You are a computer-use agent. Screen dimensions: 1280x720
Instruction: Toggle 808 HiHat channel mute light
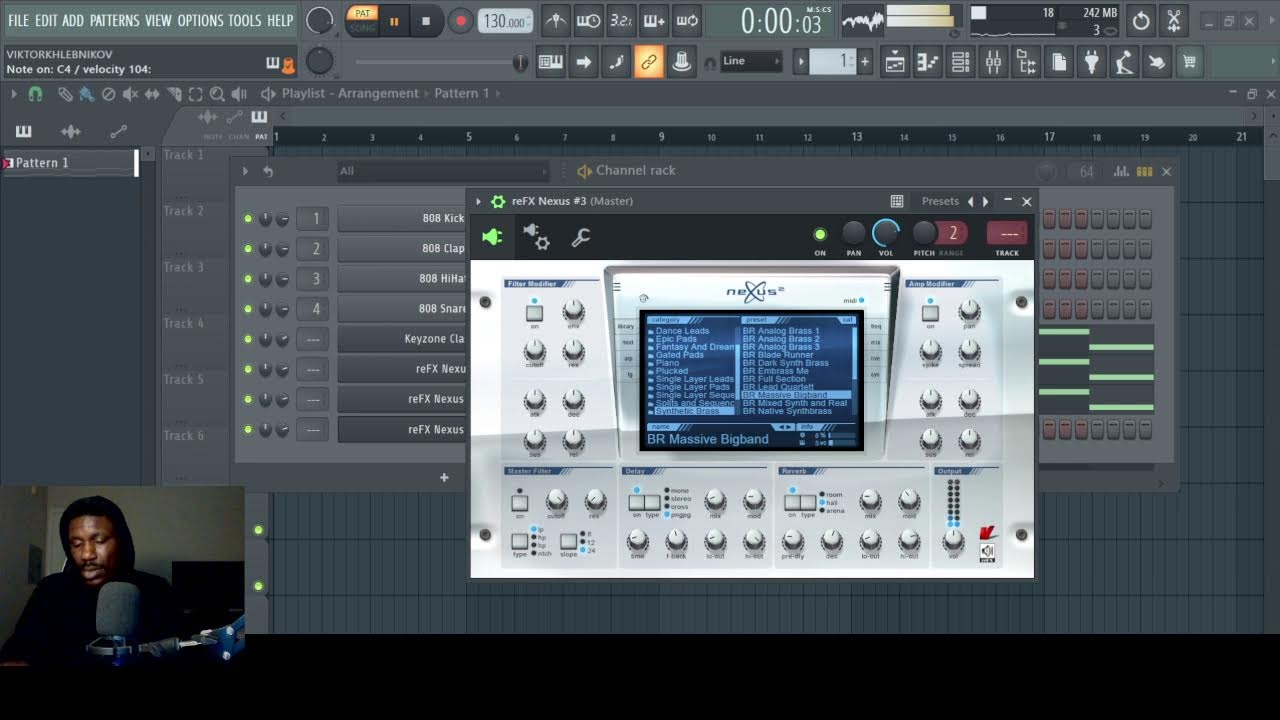point(248,279)
